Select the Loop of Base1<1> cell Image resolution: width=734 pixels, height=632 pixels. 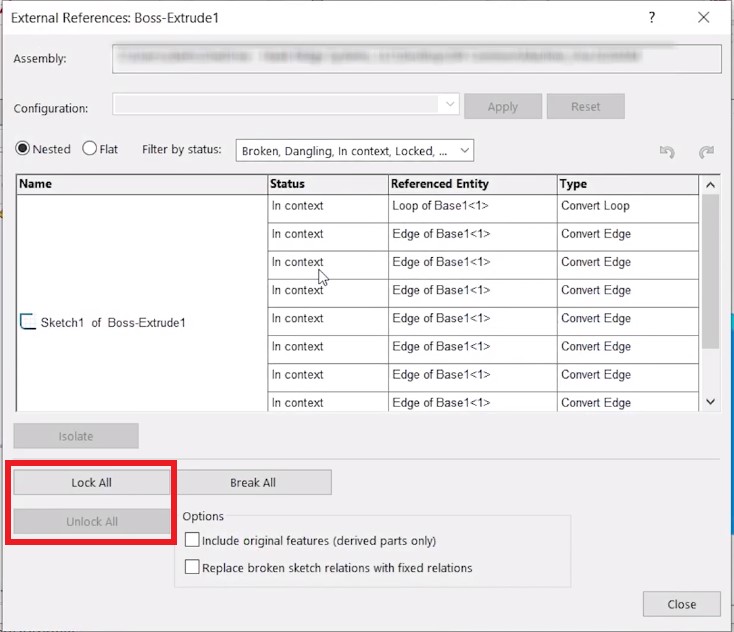tap(471, 206)
